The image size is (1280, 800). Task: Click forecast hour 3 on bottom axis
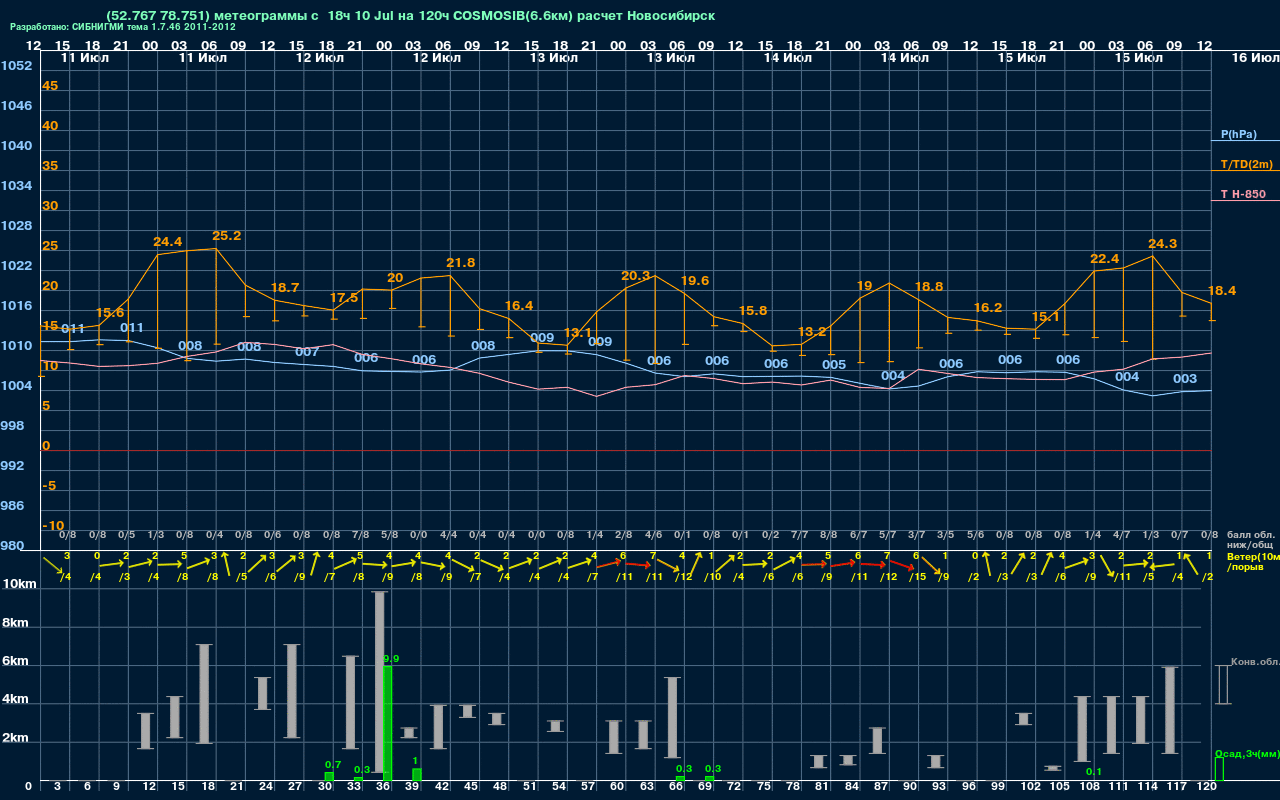[57, 787]
